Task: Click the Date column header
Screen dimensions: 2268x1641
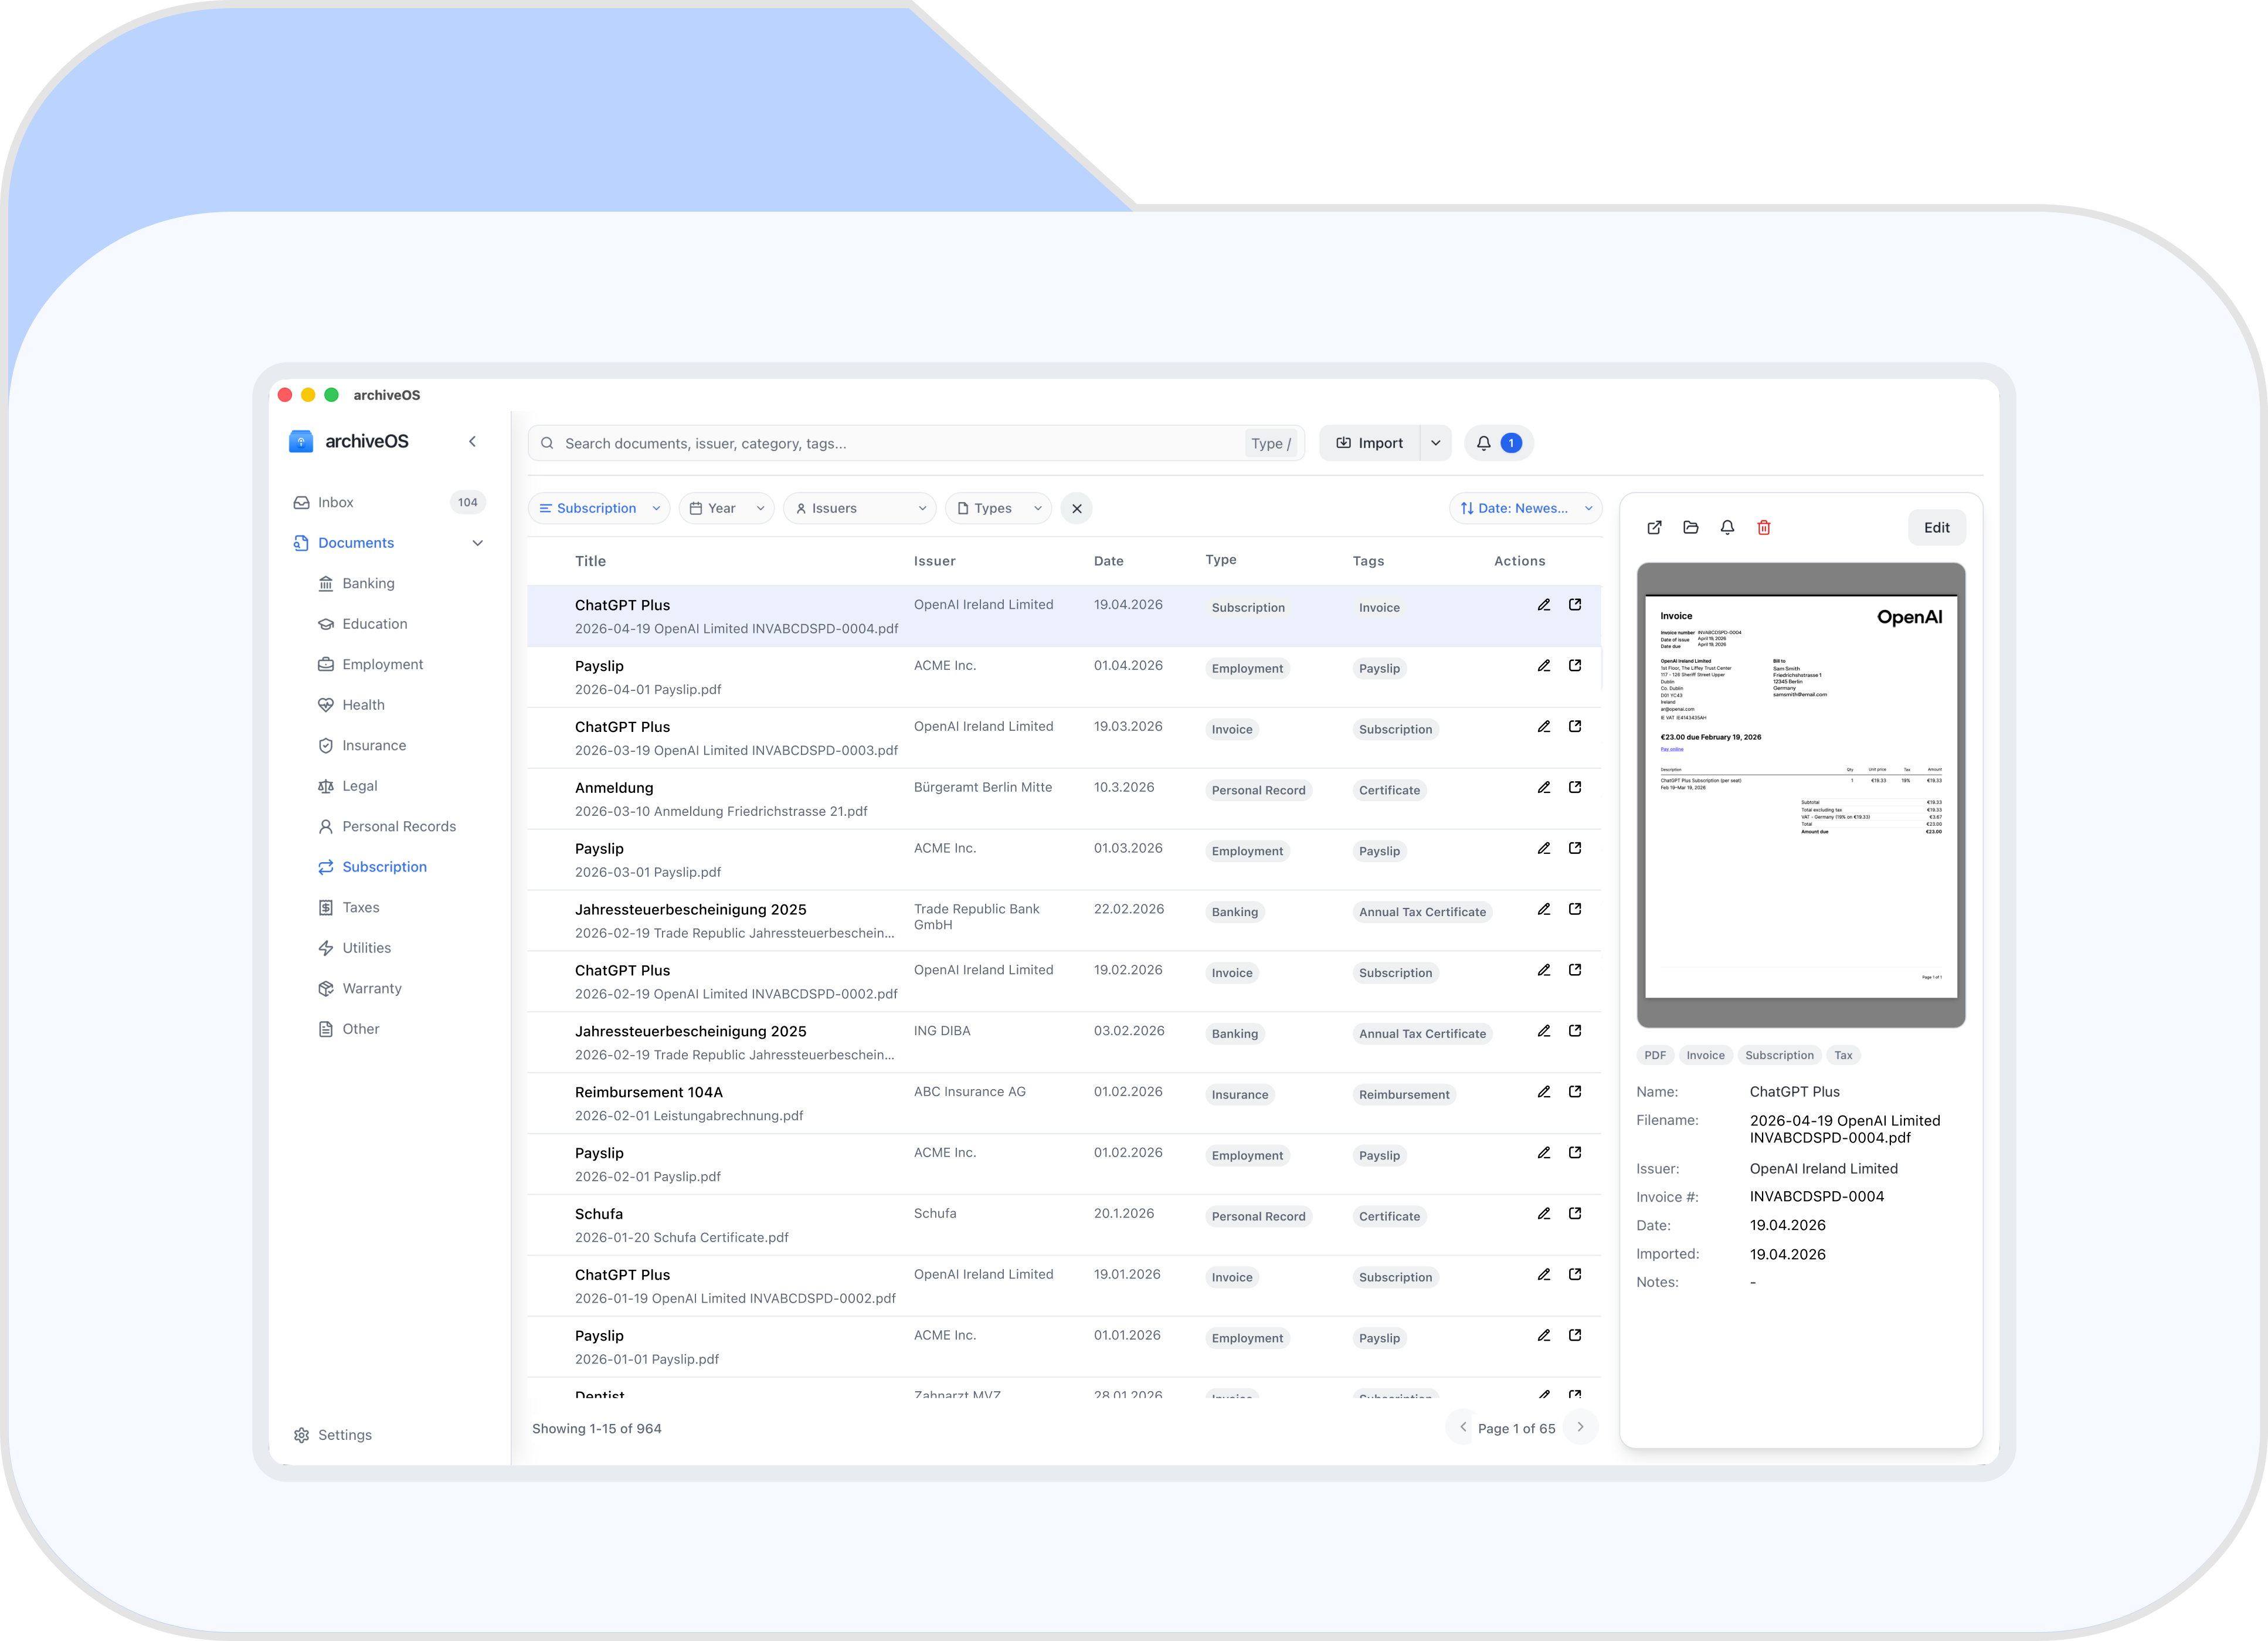Action: [1108, 561]
